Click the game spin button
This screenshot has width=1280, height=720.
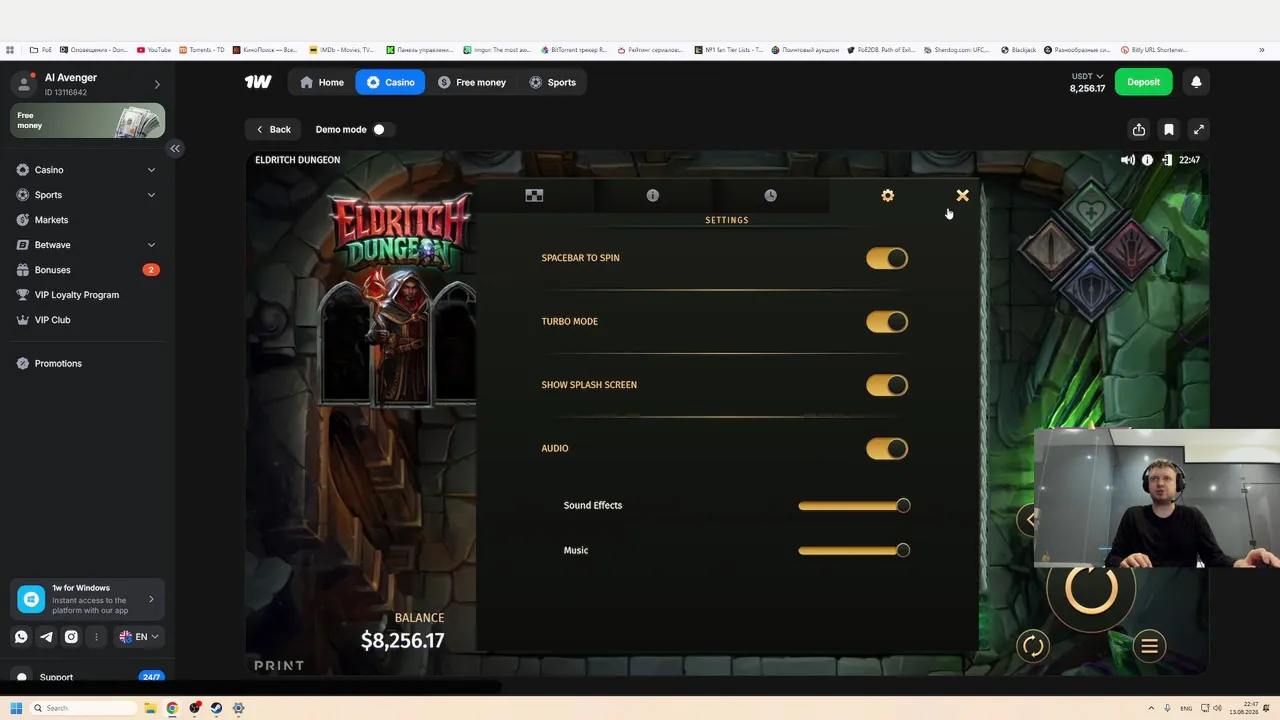pos(1091,588)
